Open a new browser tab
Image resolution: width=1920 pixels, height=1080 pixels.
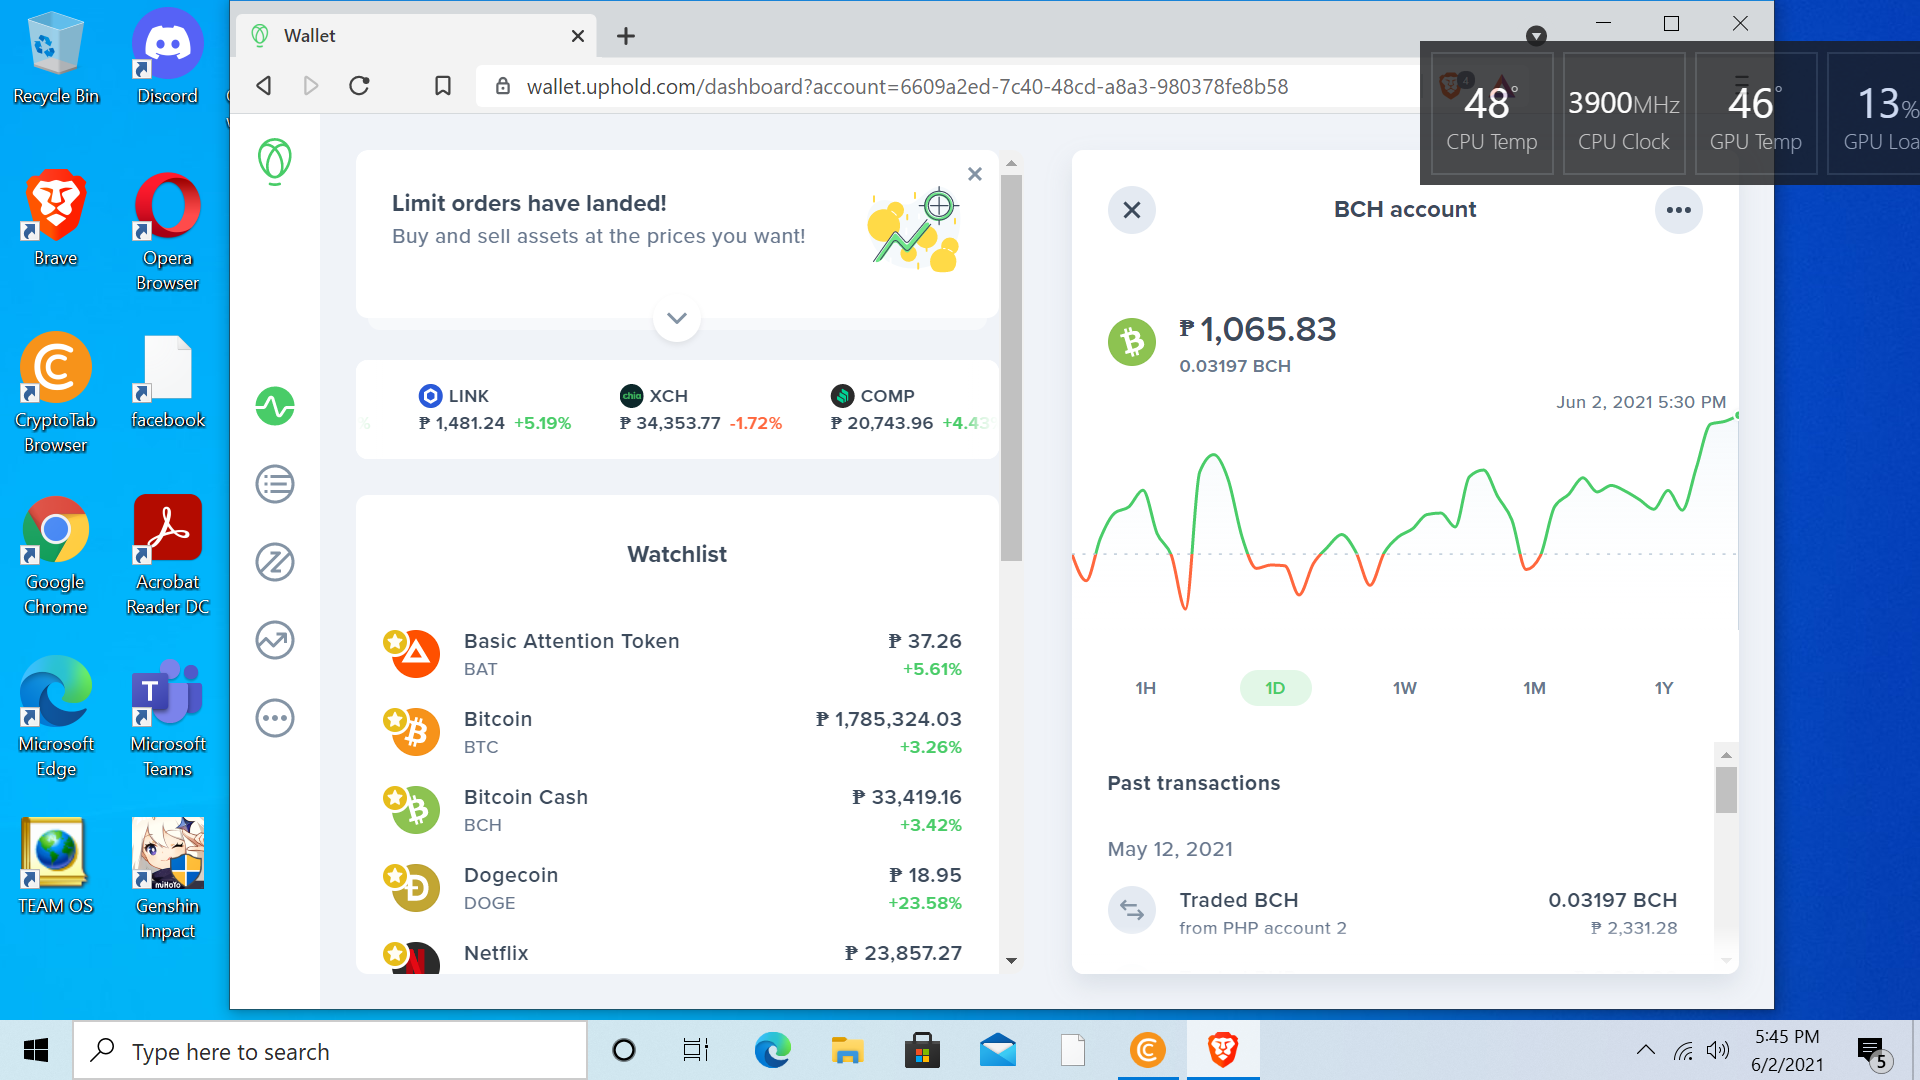click(x=626, y=36)
